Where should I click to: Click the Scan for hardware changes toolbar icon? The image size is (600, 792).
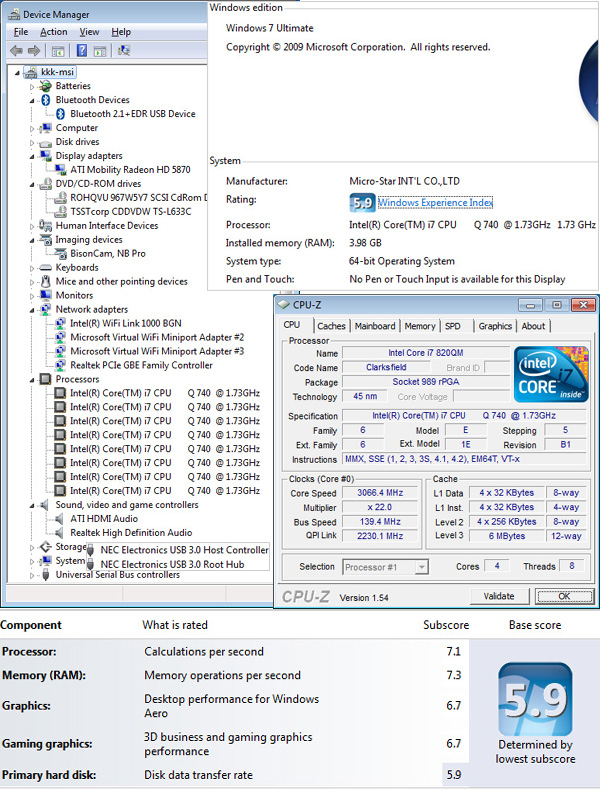[x=123, y=51]
